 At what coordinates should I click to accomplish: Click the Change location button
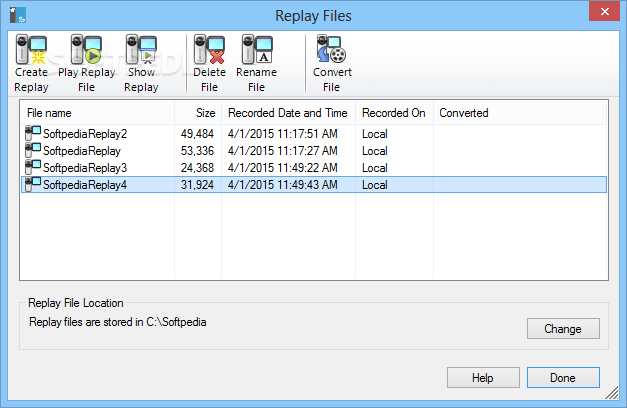click(563, 328)
